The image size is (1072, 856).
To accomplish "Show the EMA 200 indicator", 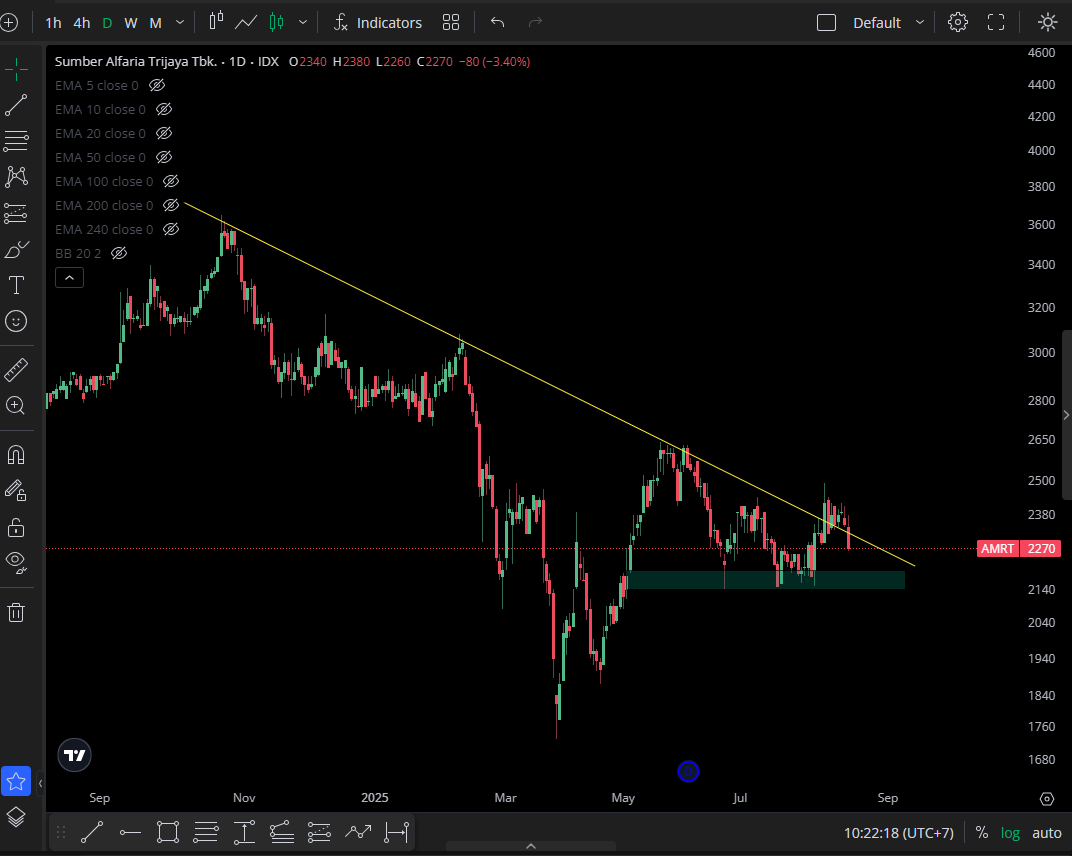I will tap(171, 205).
